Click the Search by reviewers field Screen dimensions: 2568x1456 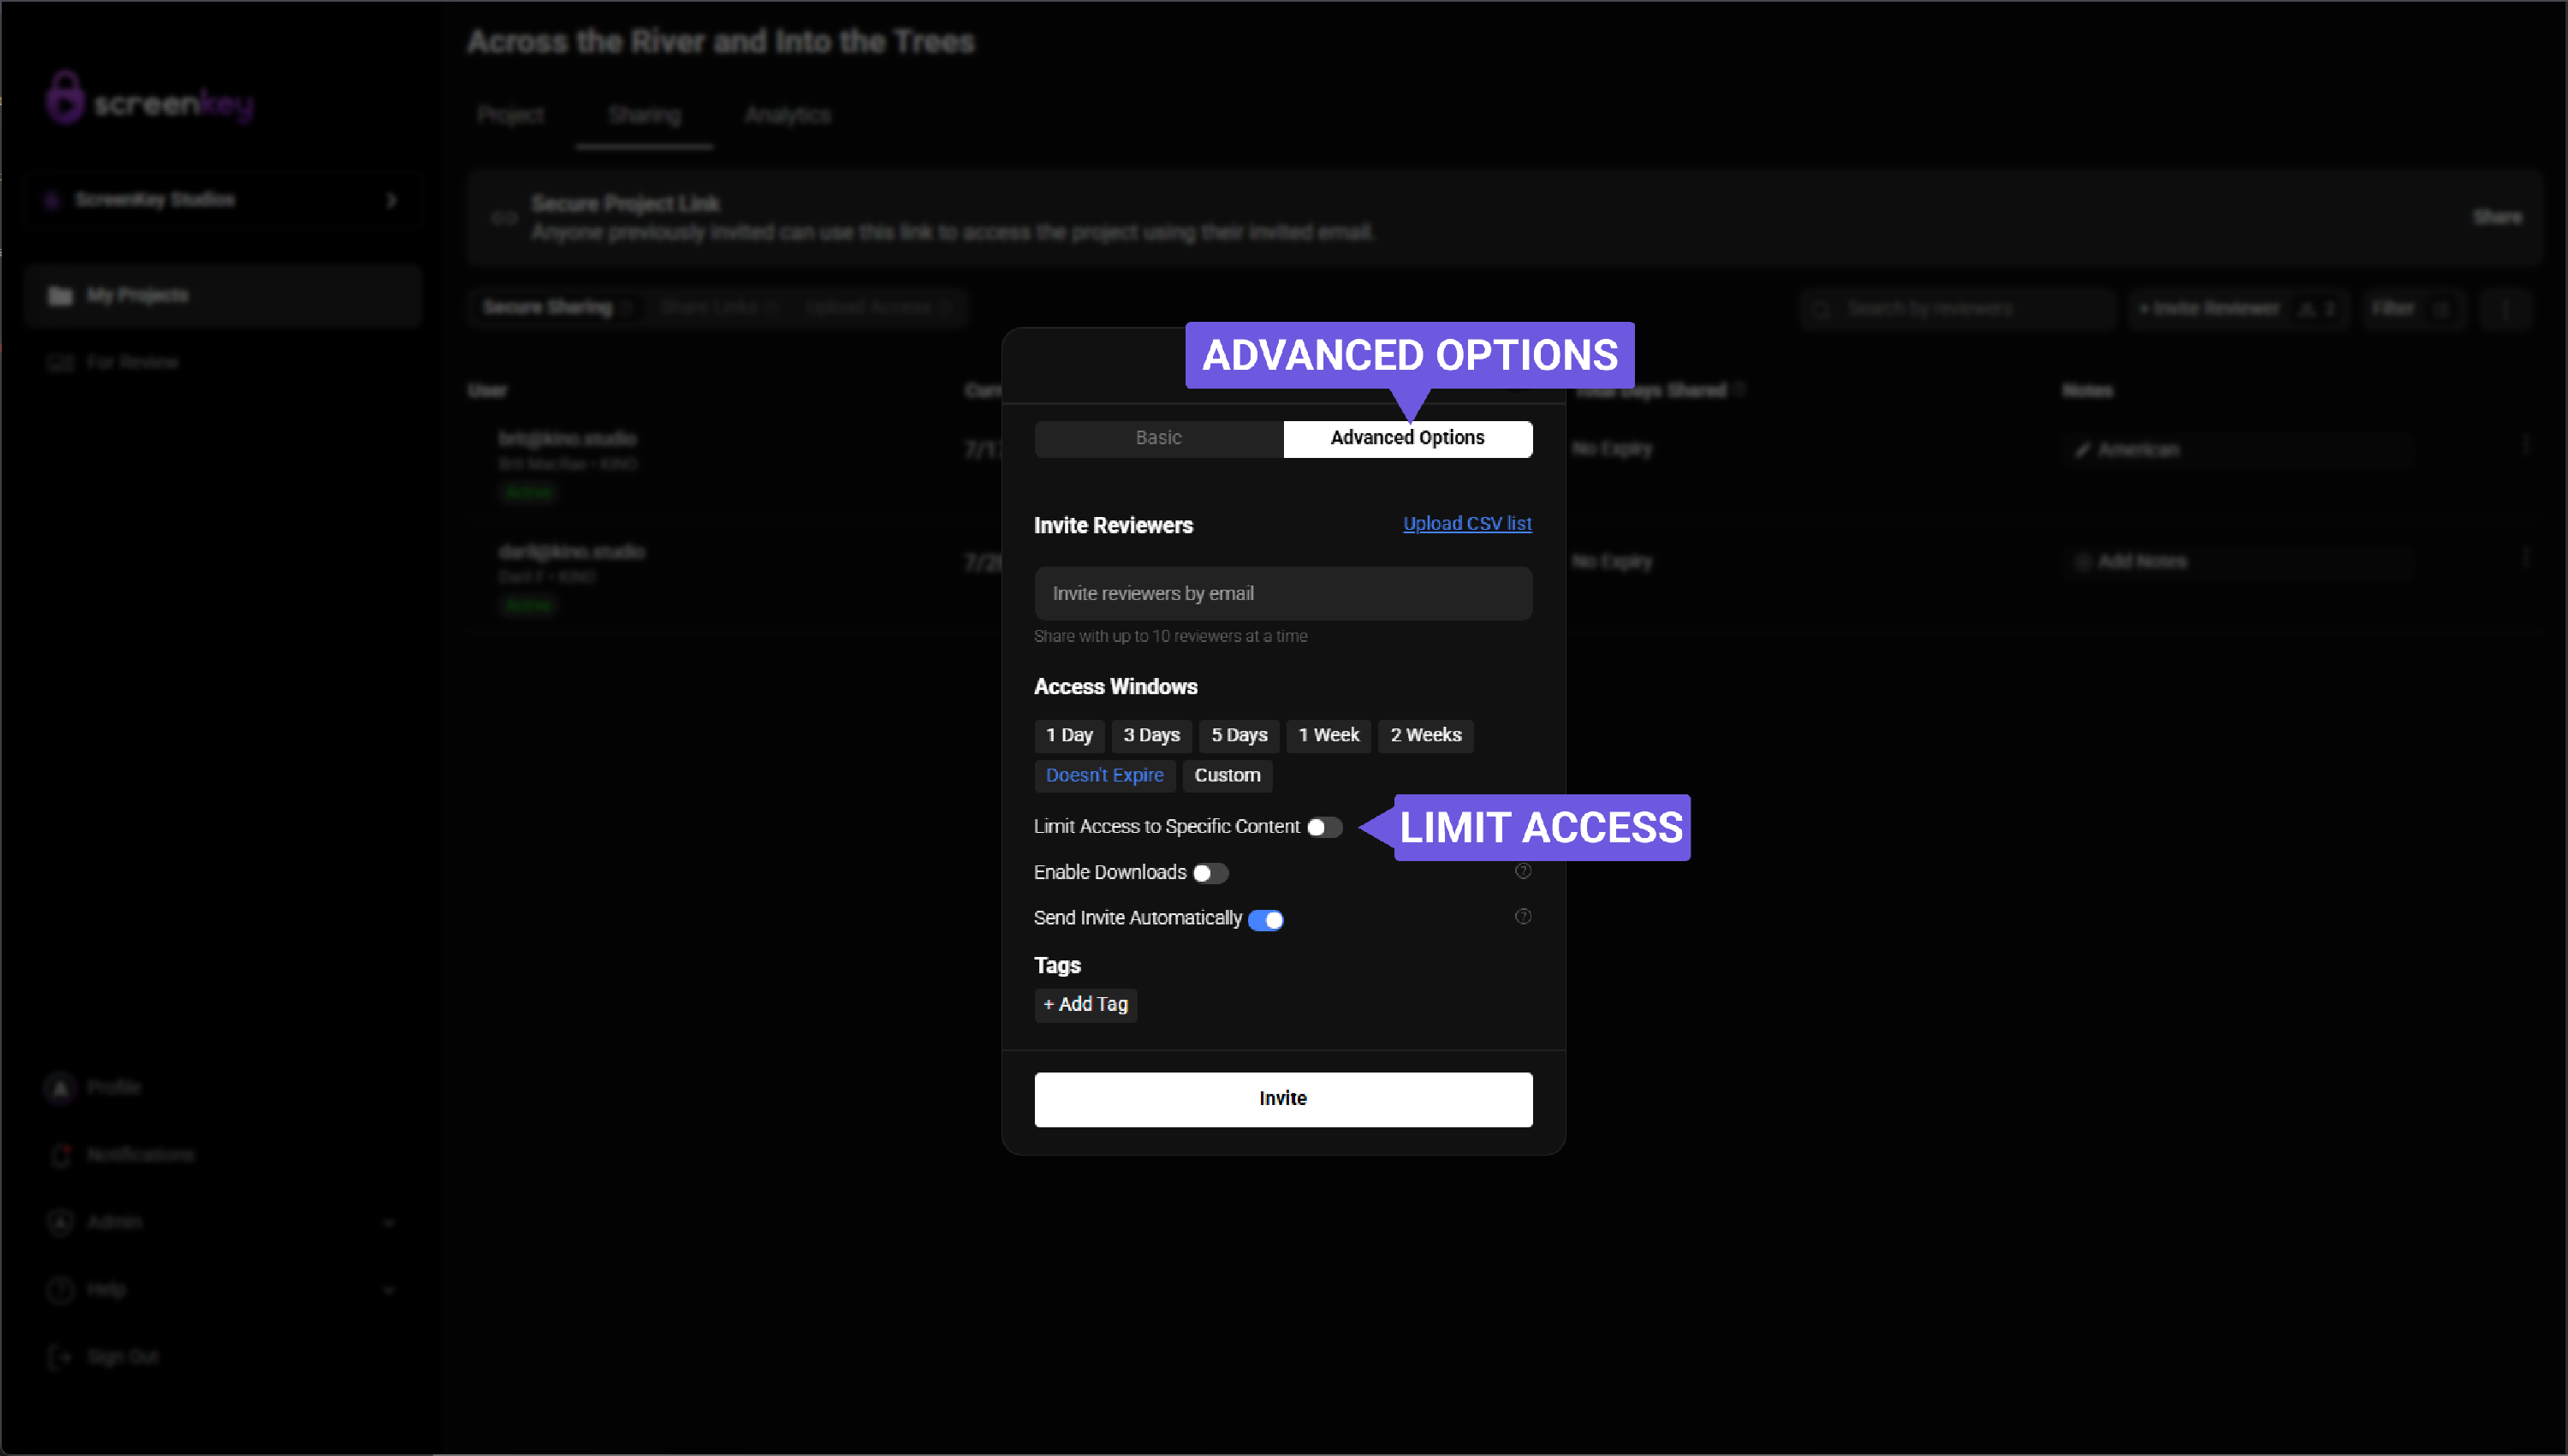coord(1958,309)
